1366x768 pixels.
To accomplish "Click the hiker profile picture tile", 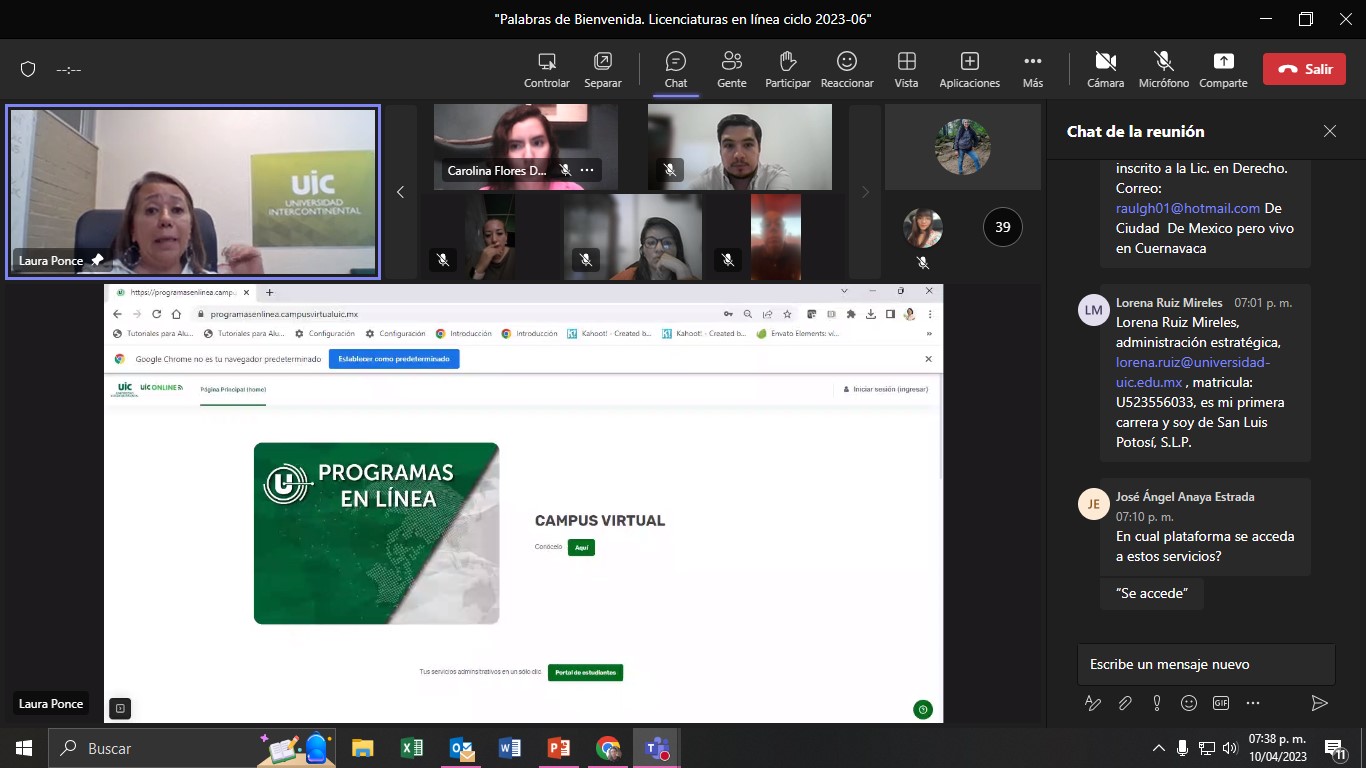I will [x=963, y=147].
